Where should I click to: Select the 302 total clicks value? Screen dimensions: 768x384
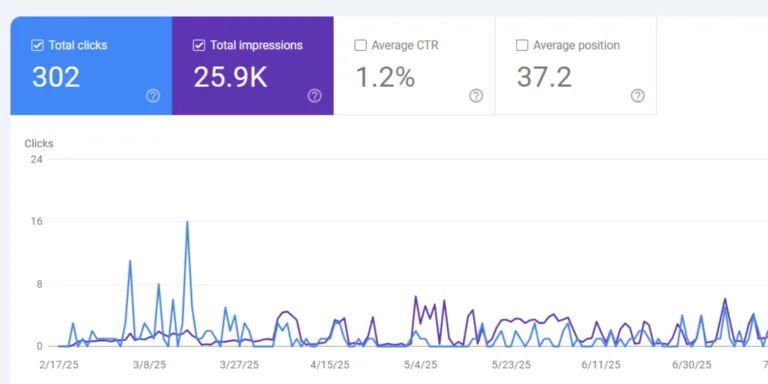56,77
